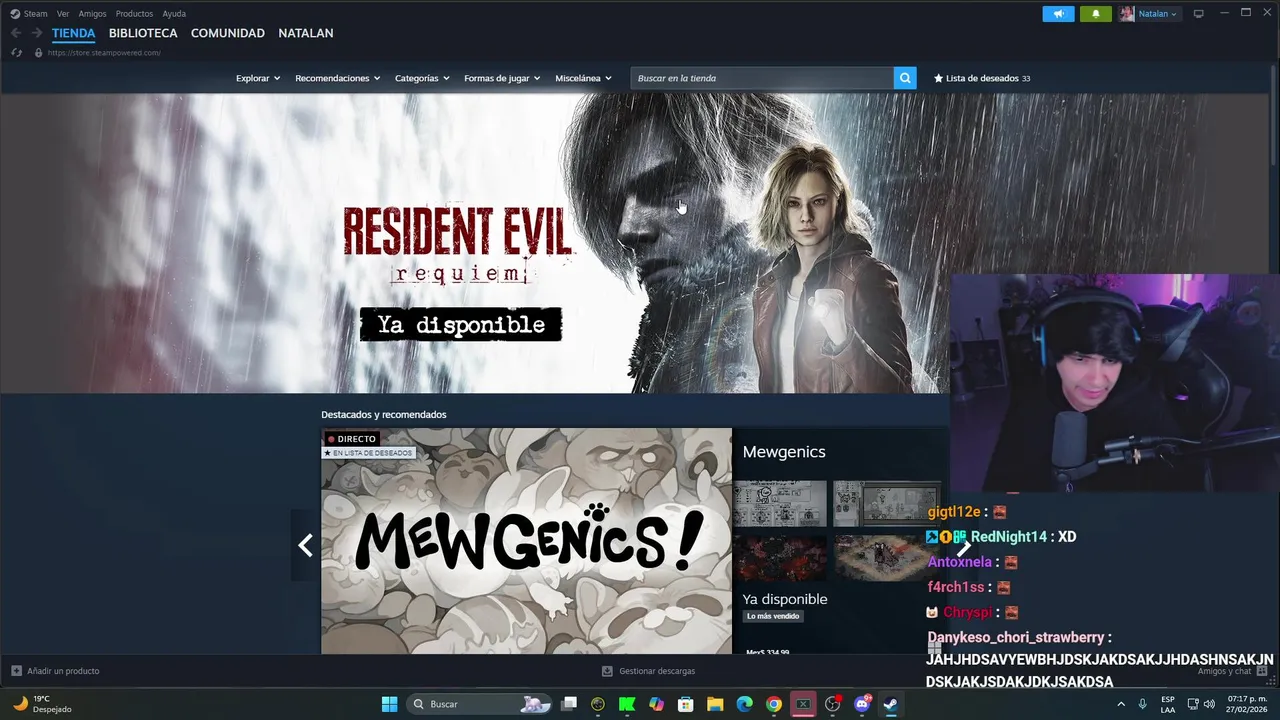Switch to the TIENDA tab

73,33
